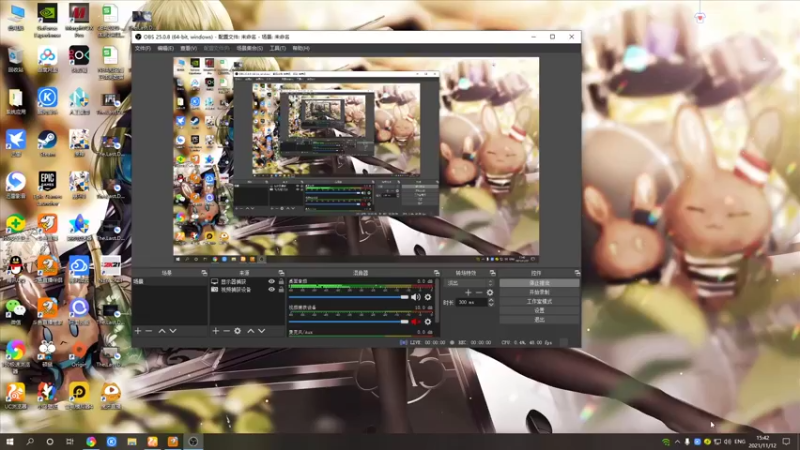Toggle lock on 显示器捕获 source

pyautogui.click(x=281, y=282)
